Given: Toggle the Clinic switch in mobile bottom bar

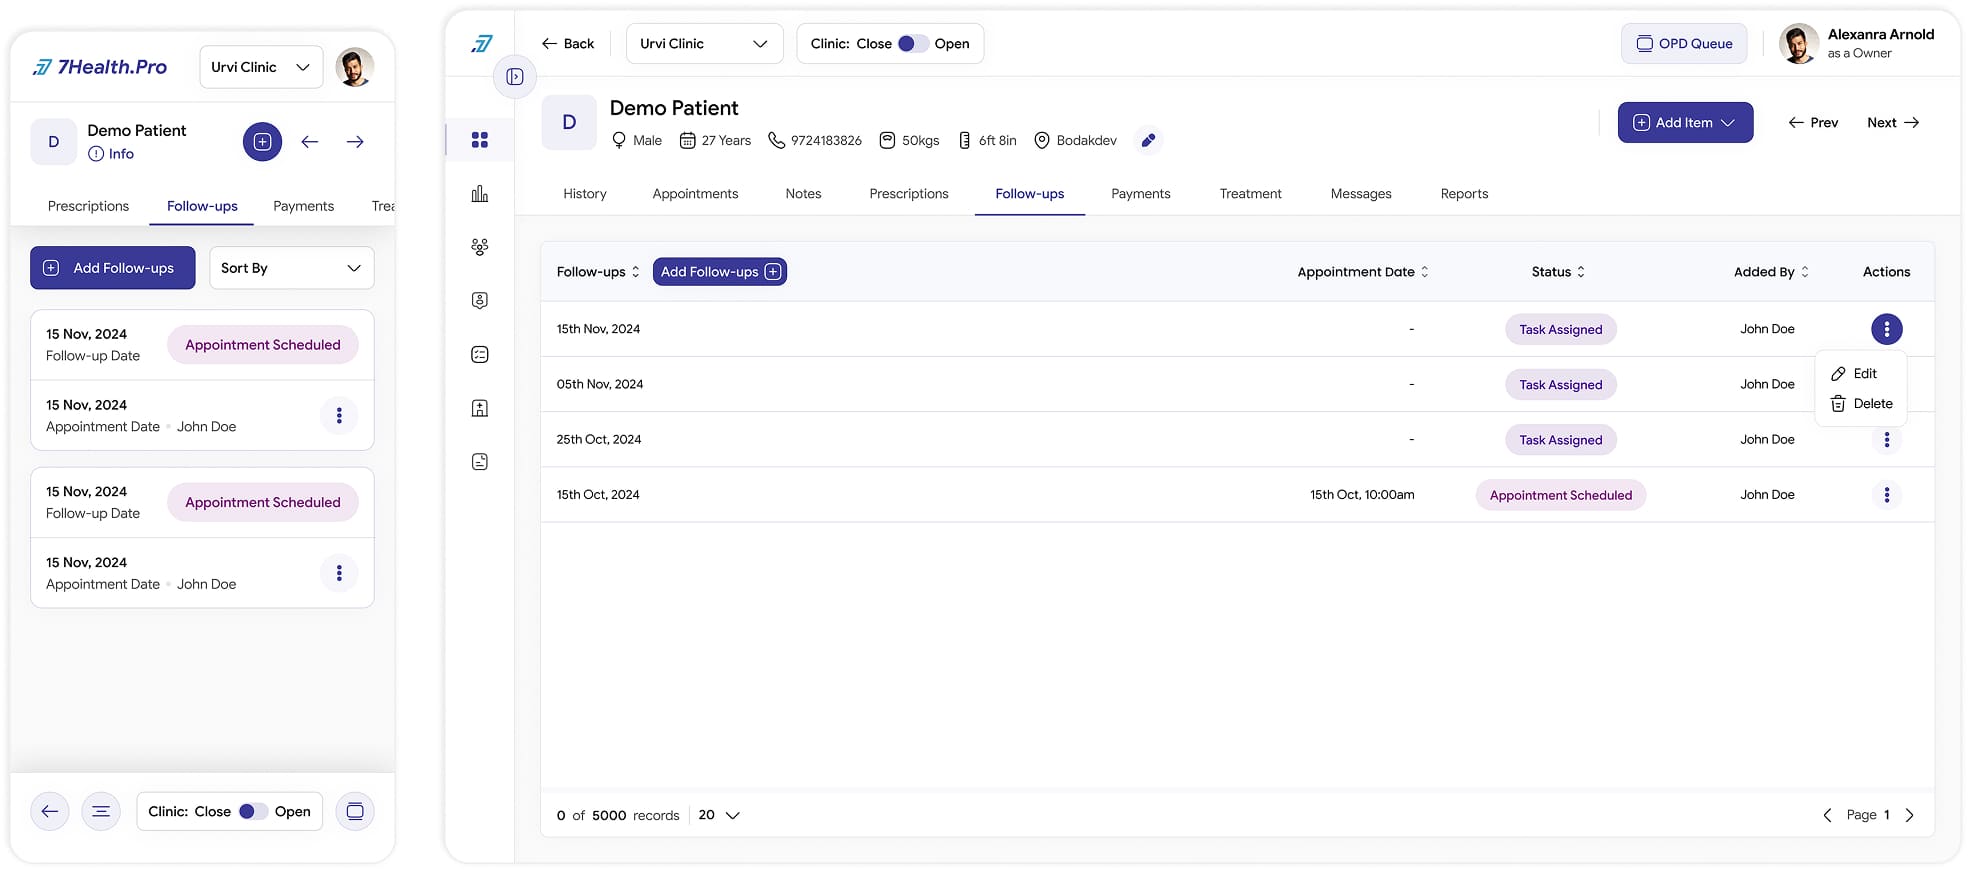Looking at the screenshot, I should pyautogui.click(x=252, y=811).
